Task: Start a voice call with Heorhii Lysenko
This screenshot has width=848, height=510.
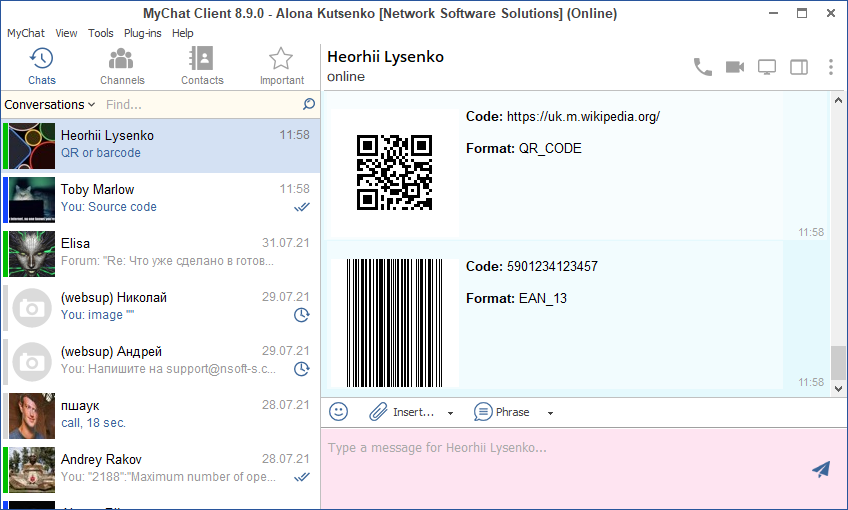Action: click(703, 67)
